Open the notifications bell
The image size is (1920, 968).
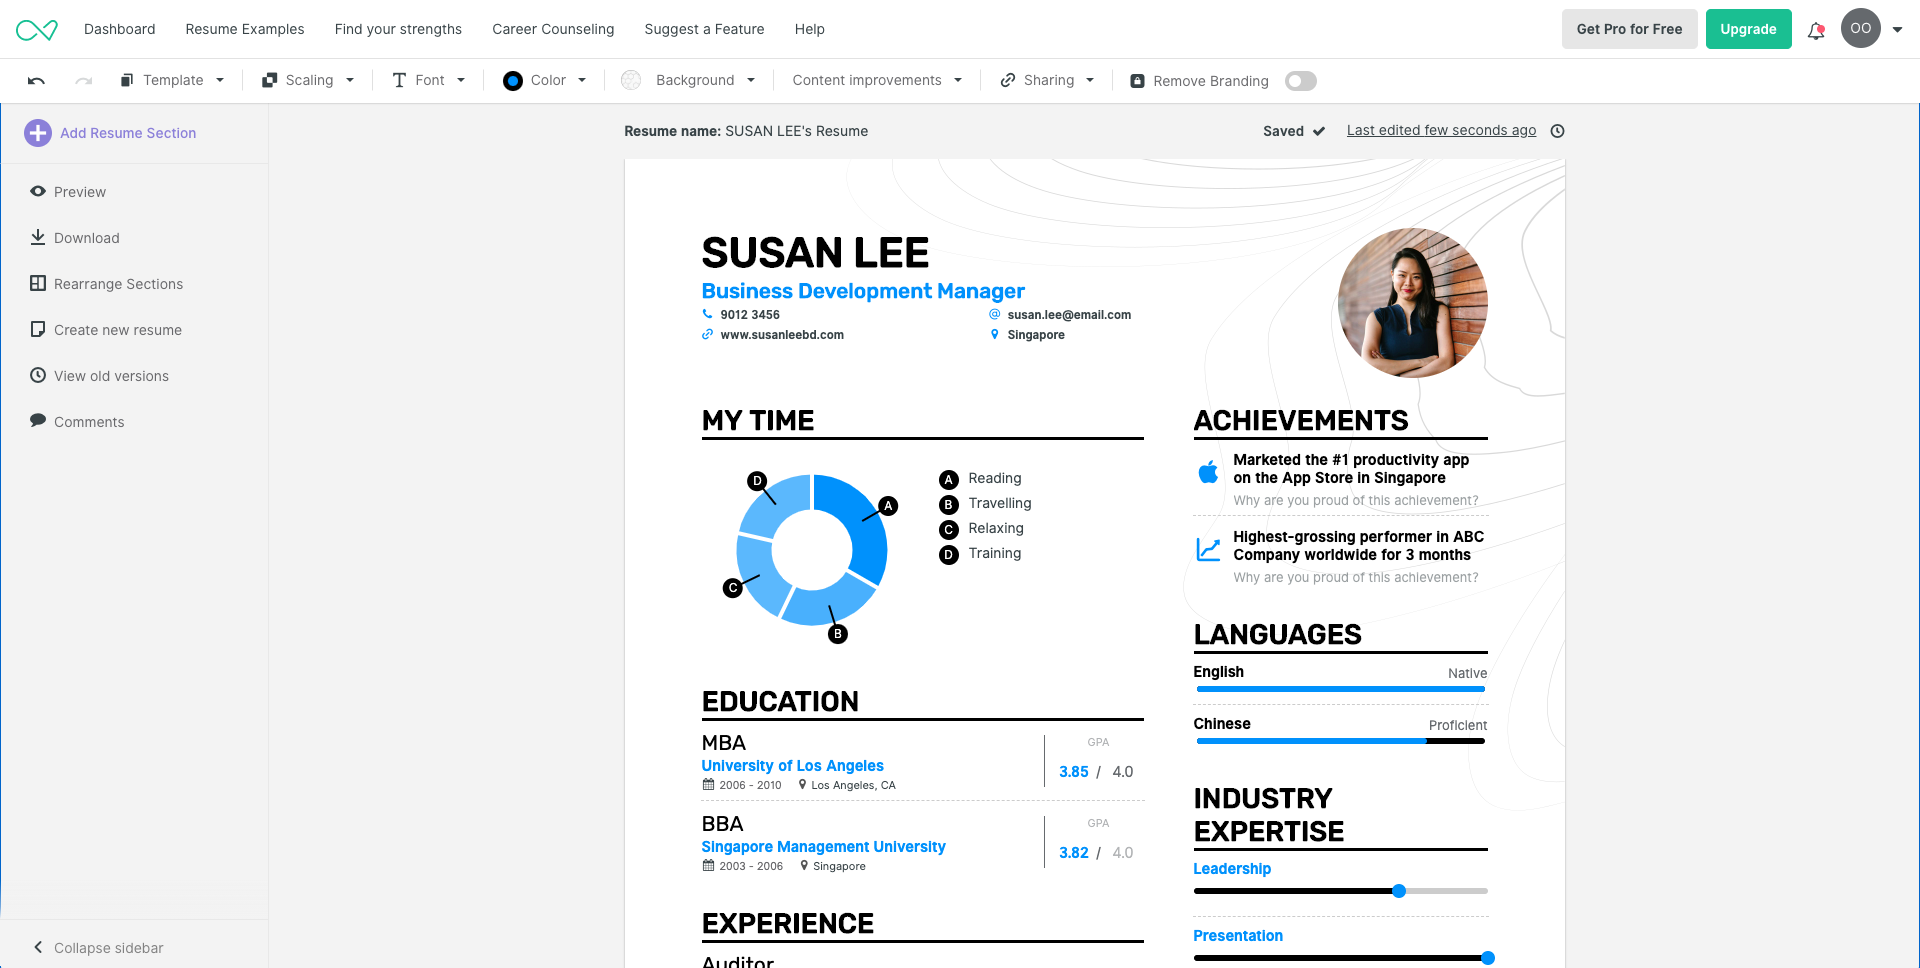1816,30
